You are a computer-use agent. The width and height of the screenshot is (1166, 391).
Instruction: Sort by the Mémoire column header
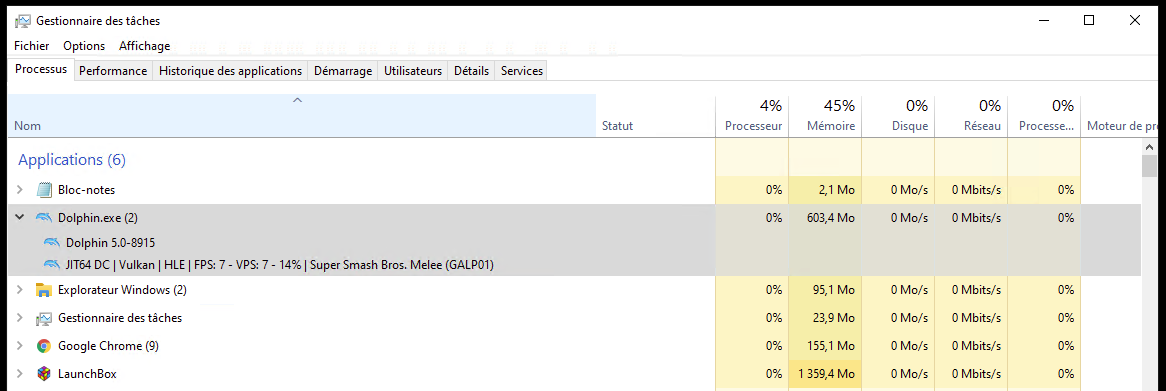[825, 115]
